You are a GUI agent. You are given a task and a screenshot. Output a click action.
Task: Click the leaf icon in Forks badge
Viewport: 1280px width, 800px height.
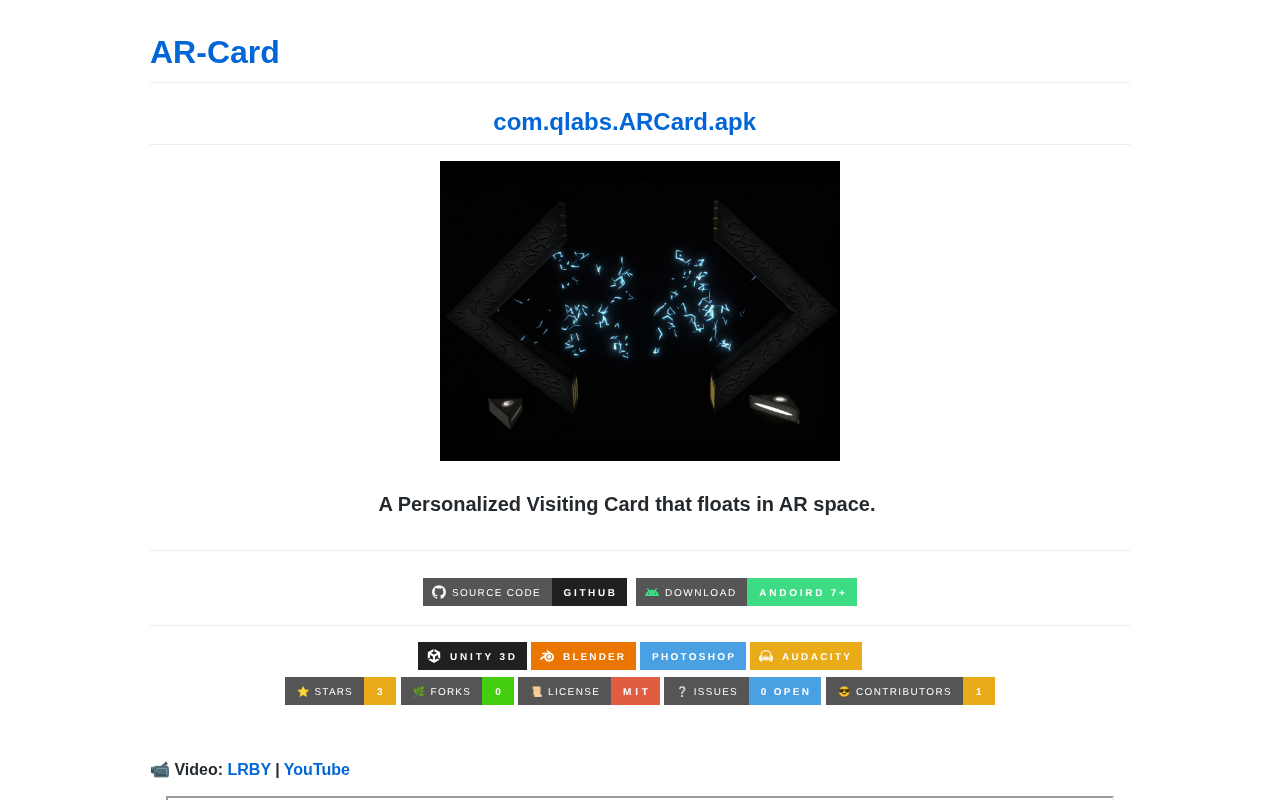pyautogui.click(x=419, y=691)
